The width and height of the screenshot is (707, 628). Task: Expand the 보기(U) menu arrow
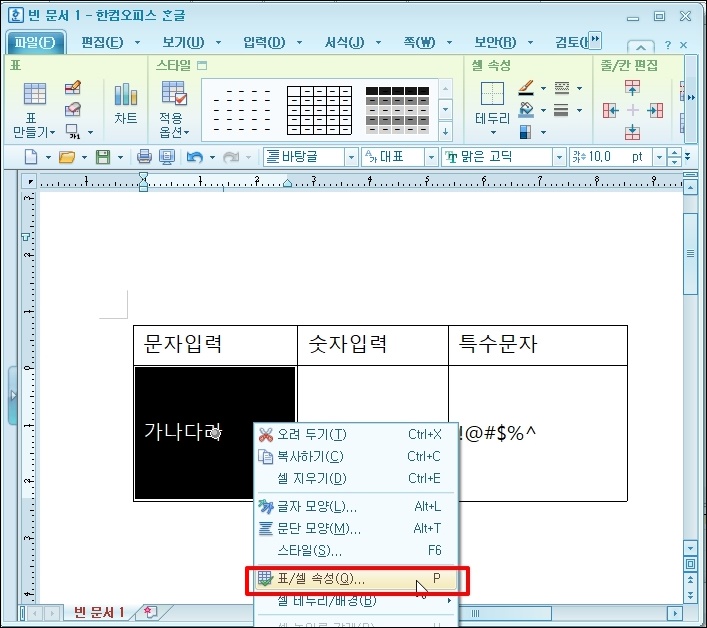pyautogui.click(x=218, y=43)
